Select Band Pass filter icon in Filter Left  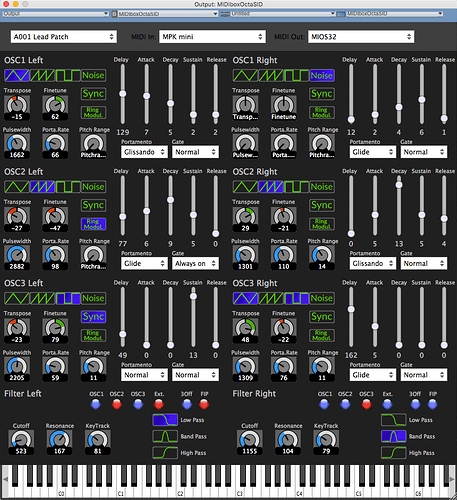tap(165, 436)
